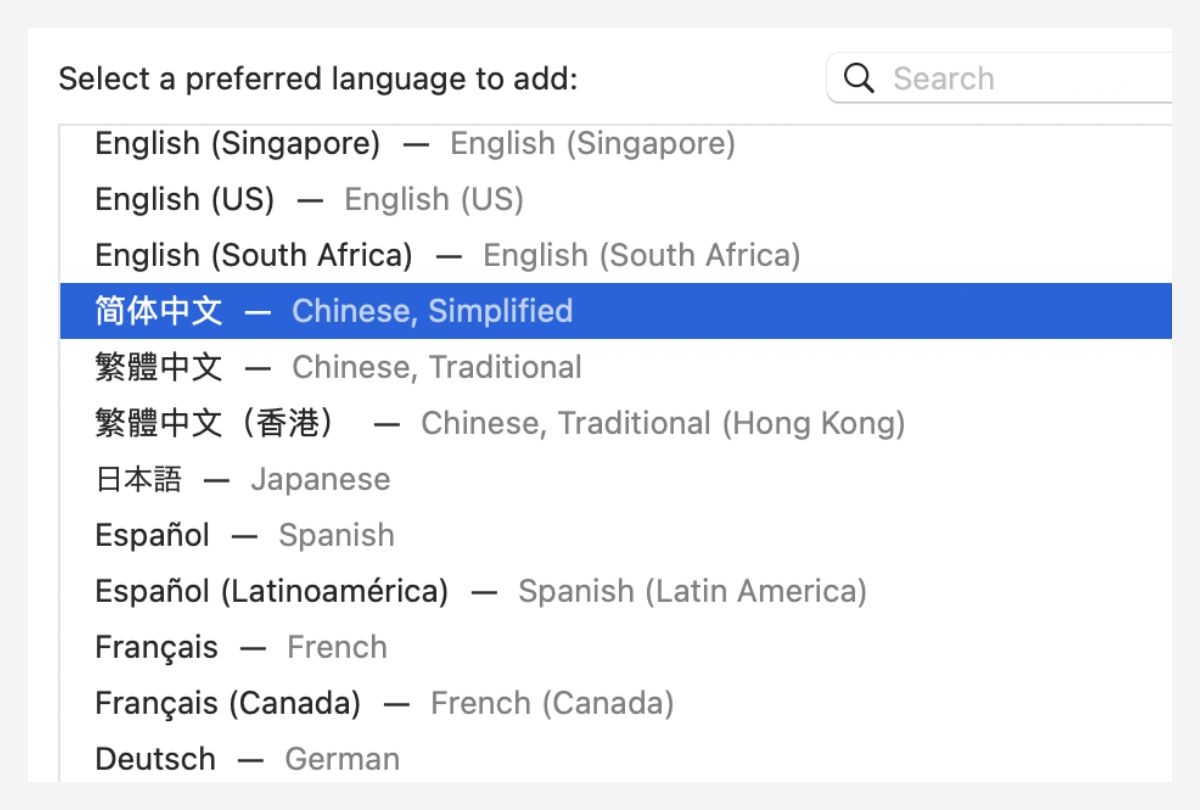Click the magnifying glass search icon
Screen dimensions: 1200x810
click(x=858, y=77)
